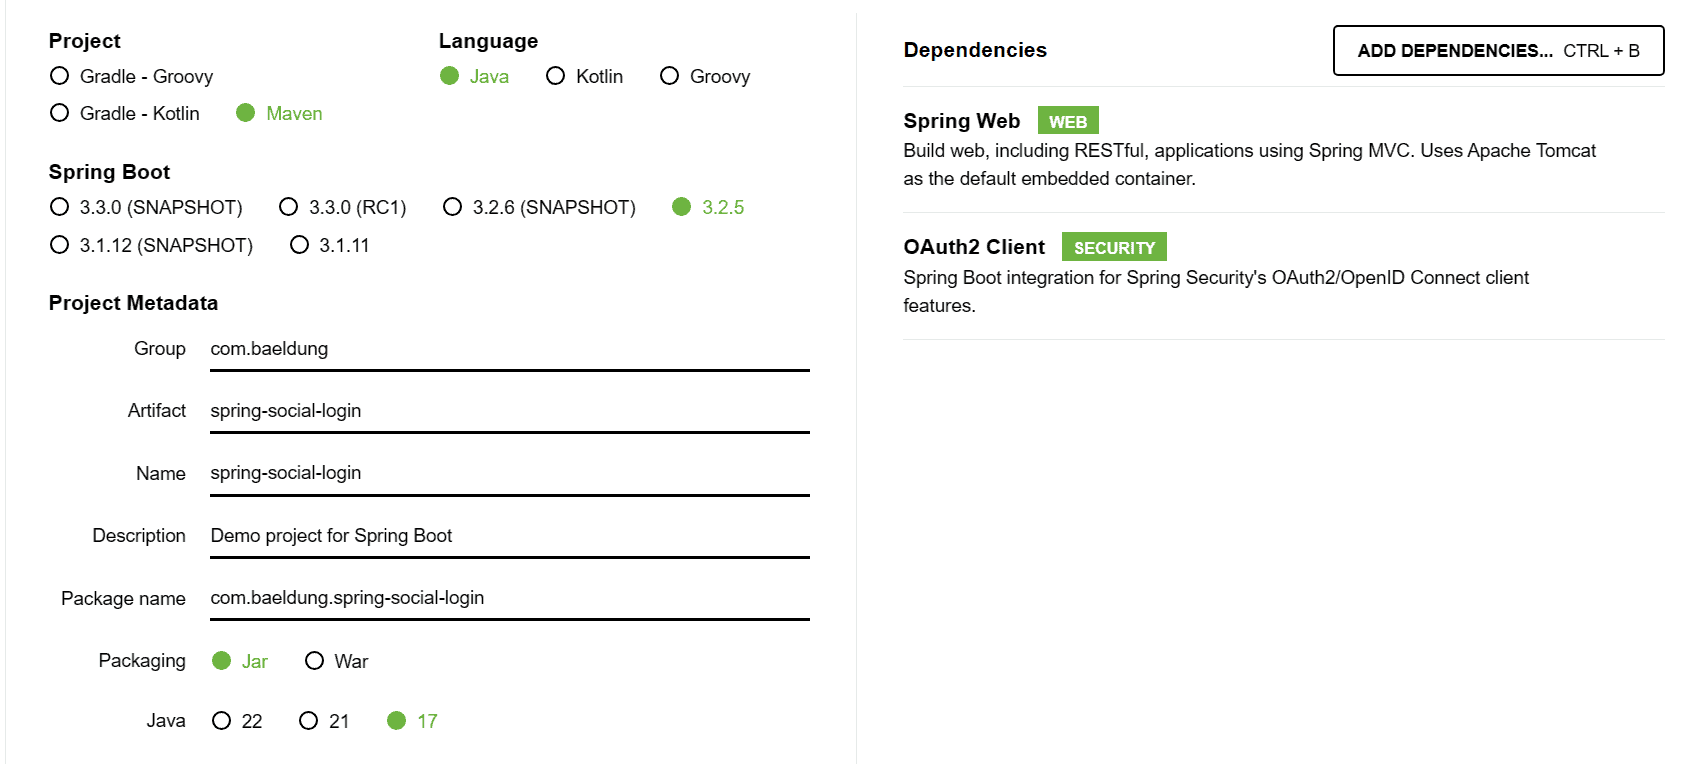Click into the Description field
Viewport: 1697px width, 764px height.
pyautogui.click(x=509, y=536)
